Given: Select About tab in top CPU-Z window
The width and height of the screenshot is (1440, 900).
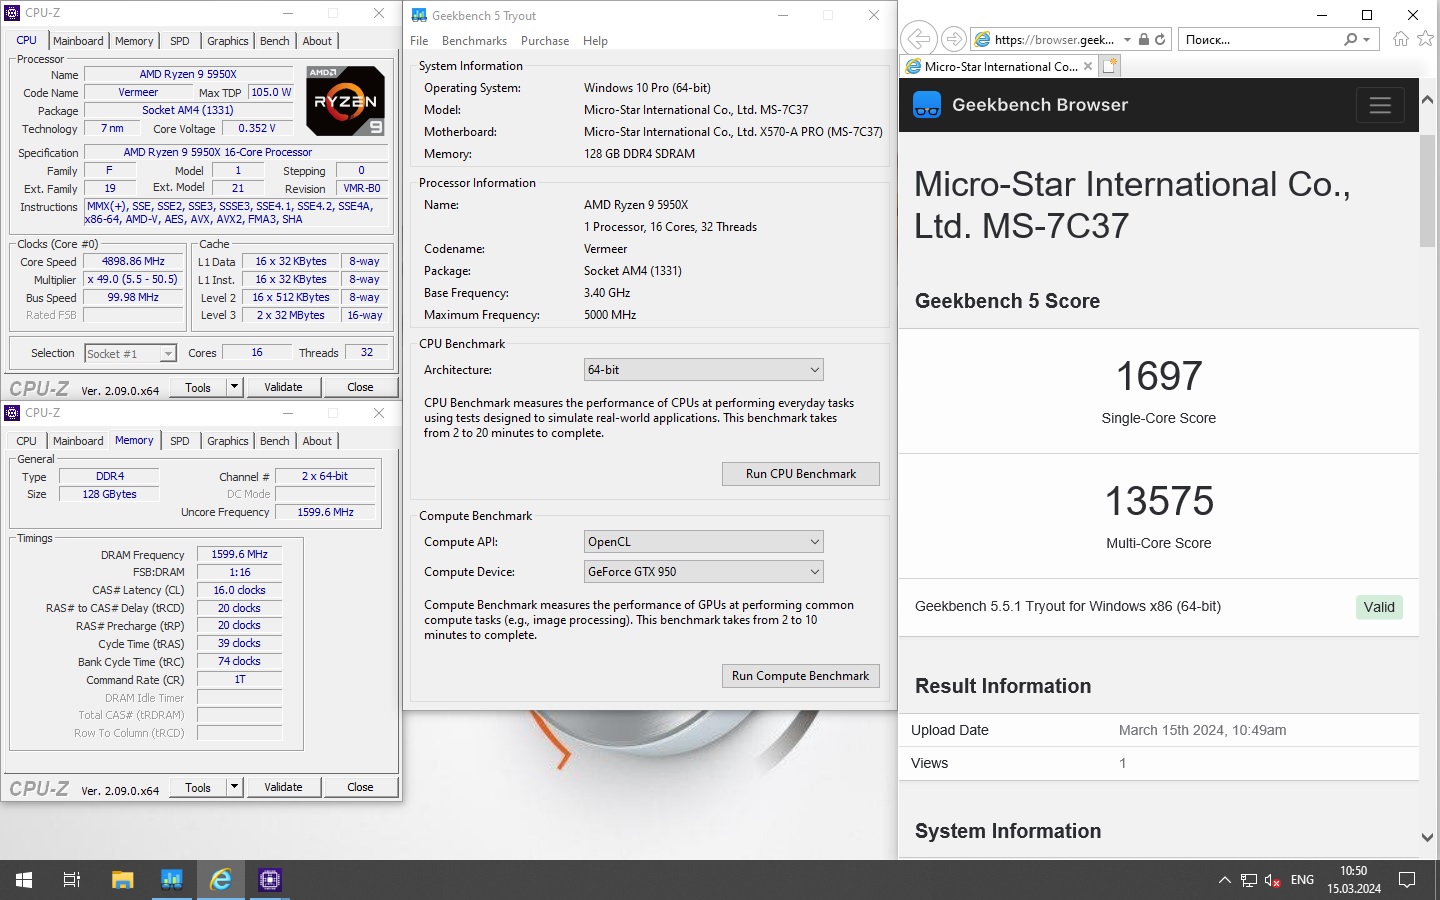Looking at the screenshot, I should pos(317,41).
